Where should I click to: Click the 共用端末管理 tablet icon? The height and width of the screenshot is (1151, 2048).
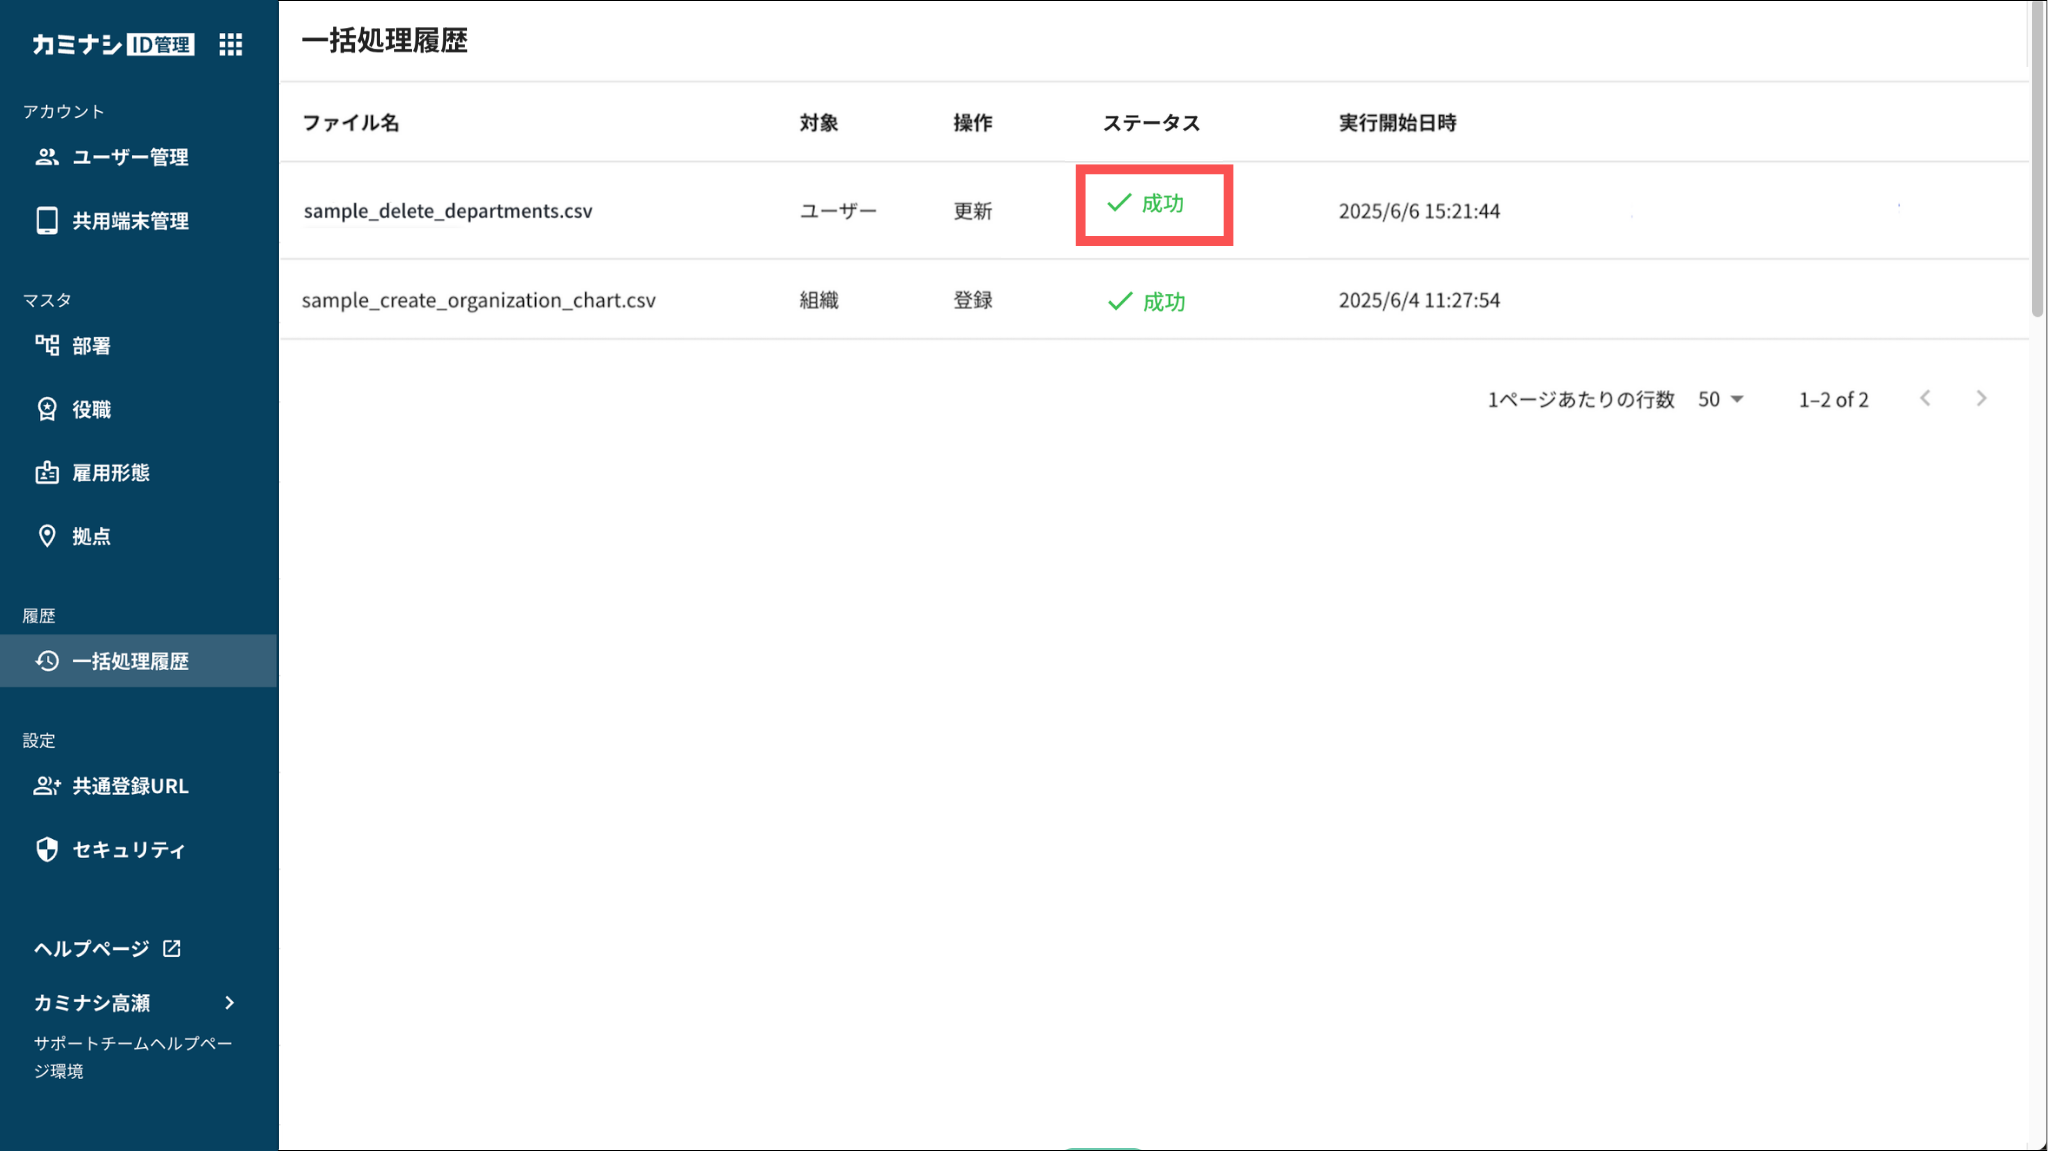coord(47,221)
